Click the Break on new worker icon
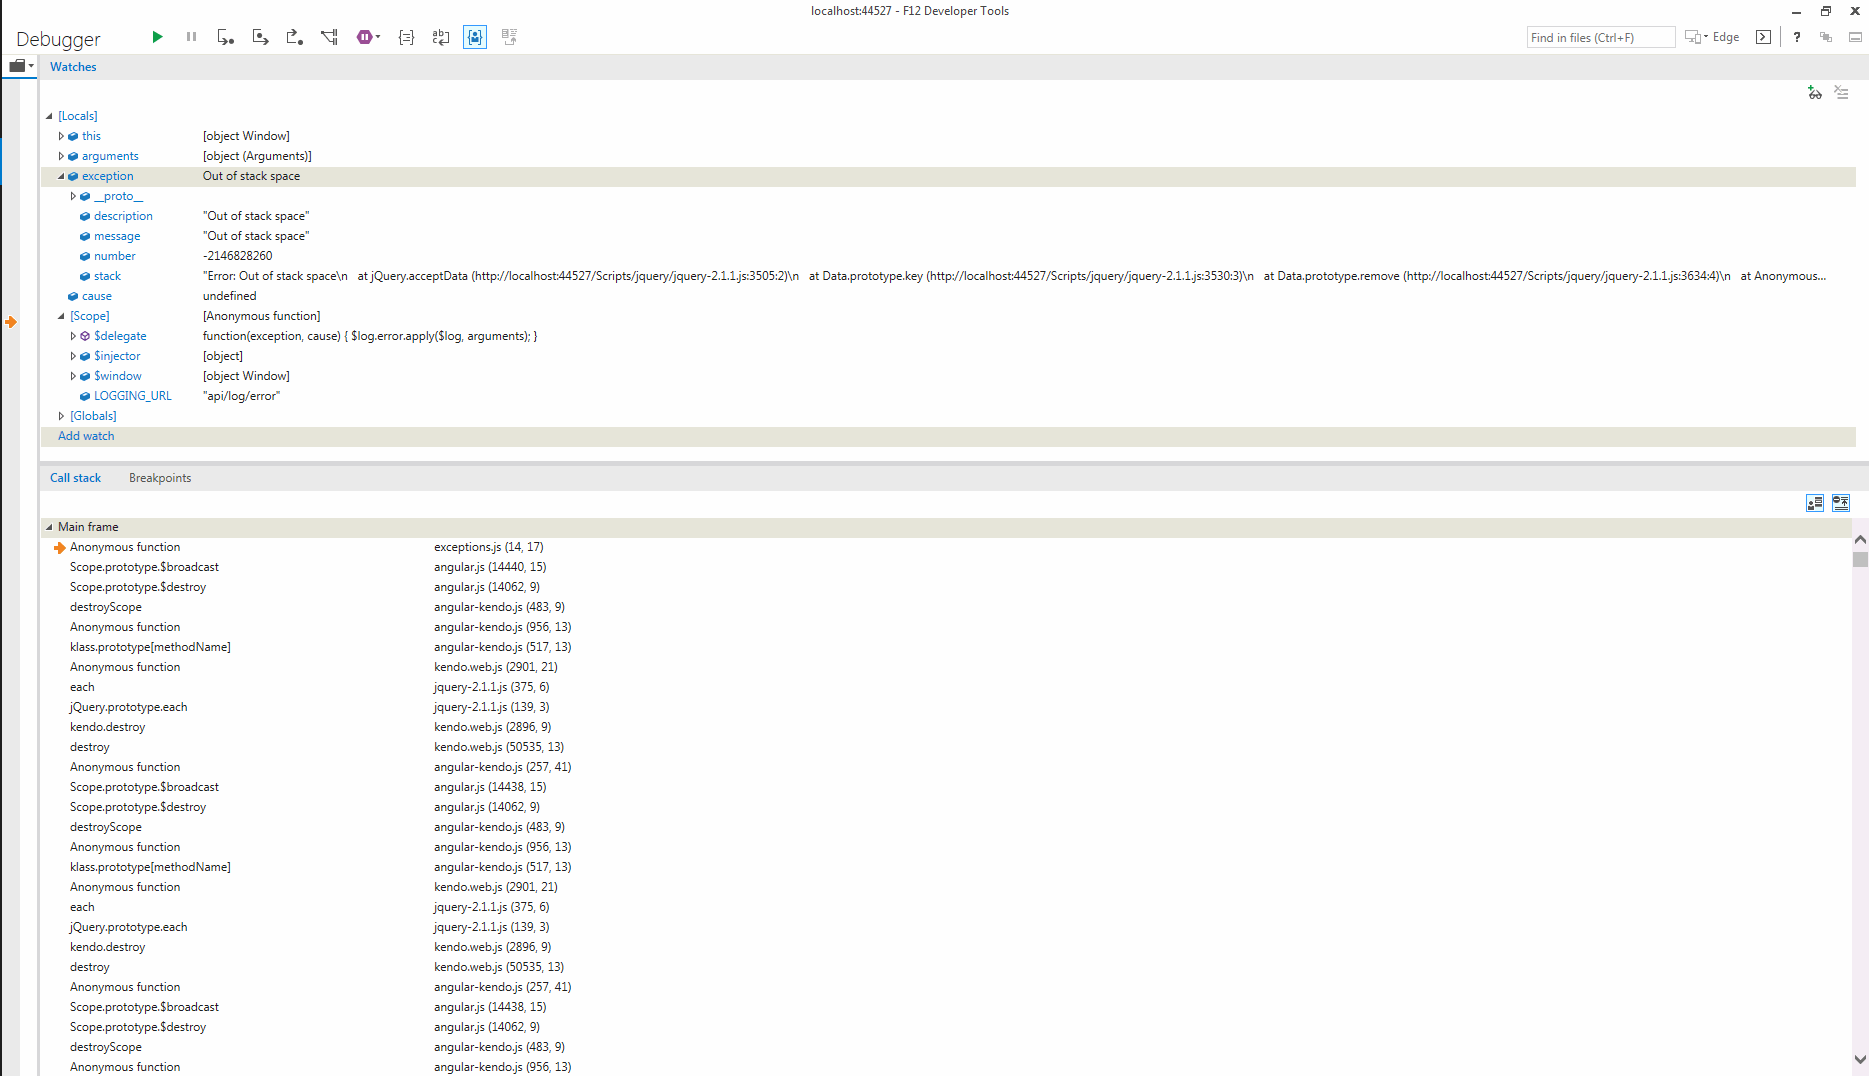Screen dimensions: 1869x1076 pos(329,37)
